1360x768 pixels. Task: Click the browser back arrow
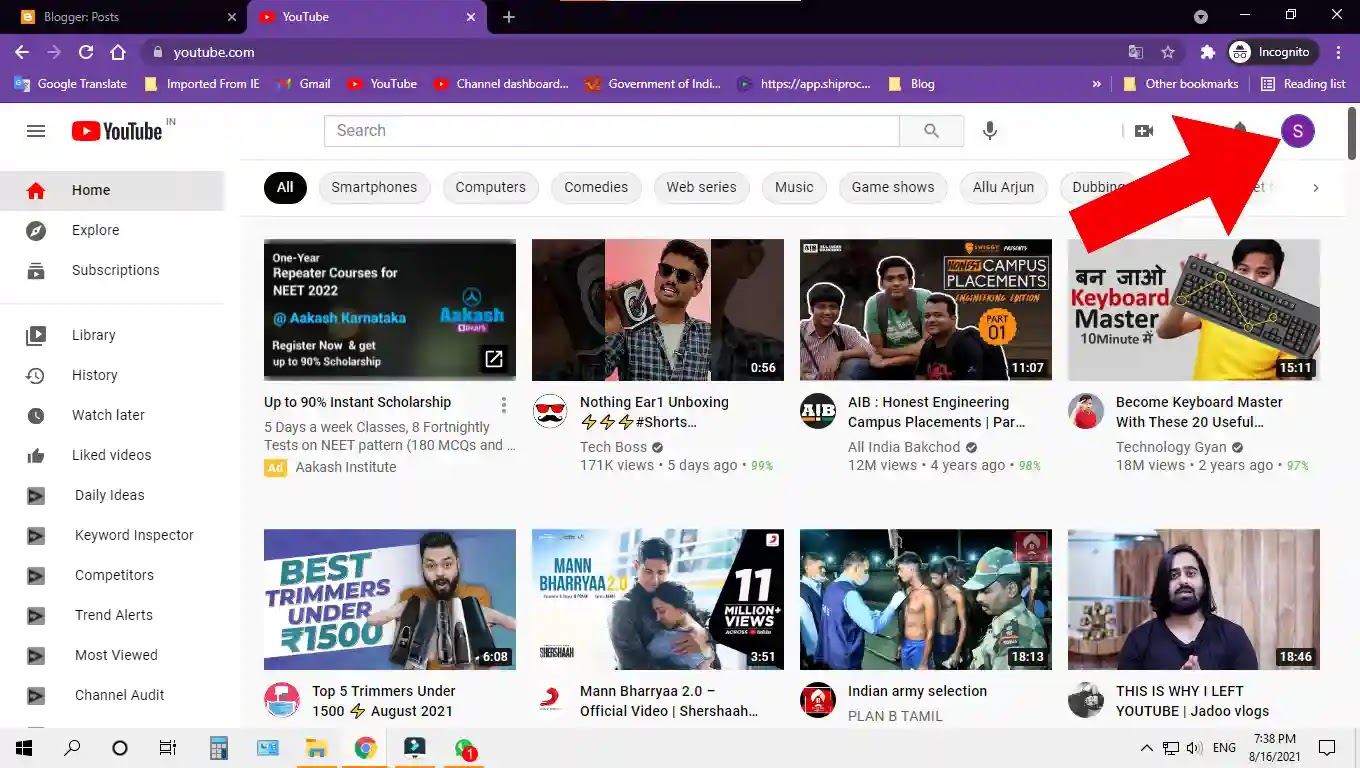pyautogui.click(x=22, y=52)
